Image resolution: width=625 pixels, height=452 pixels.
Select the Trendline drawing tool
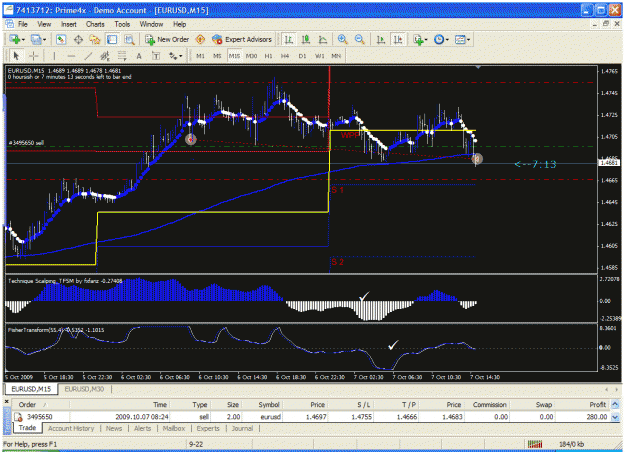point(88,56)
